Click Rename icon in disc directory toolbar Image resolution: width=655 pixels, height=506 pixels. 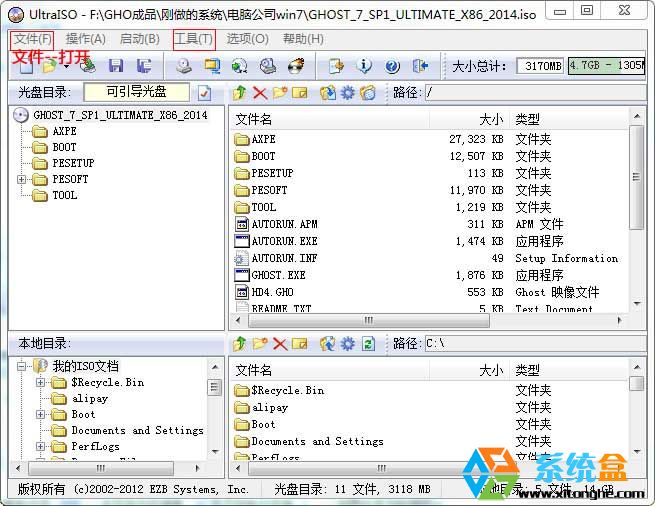coord(300,92)
